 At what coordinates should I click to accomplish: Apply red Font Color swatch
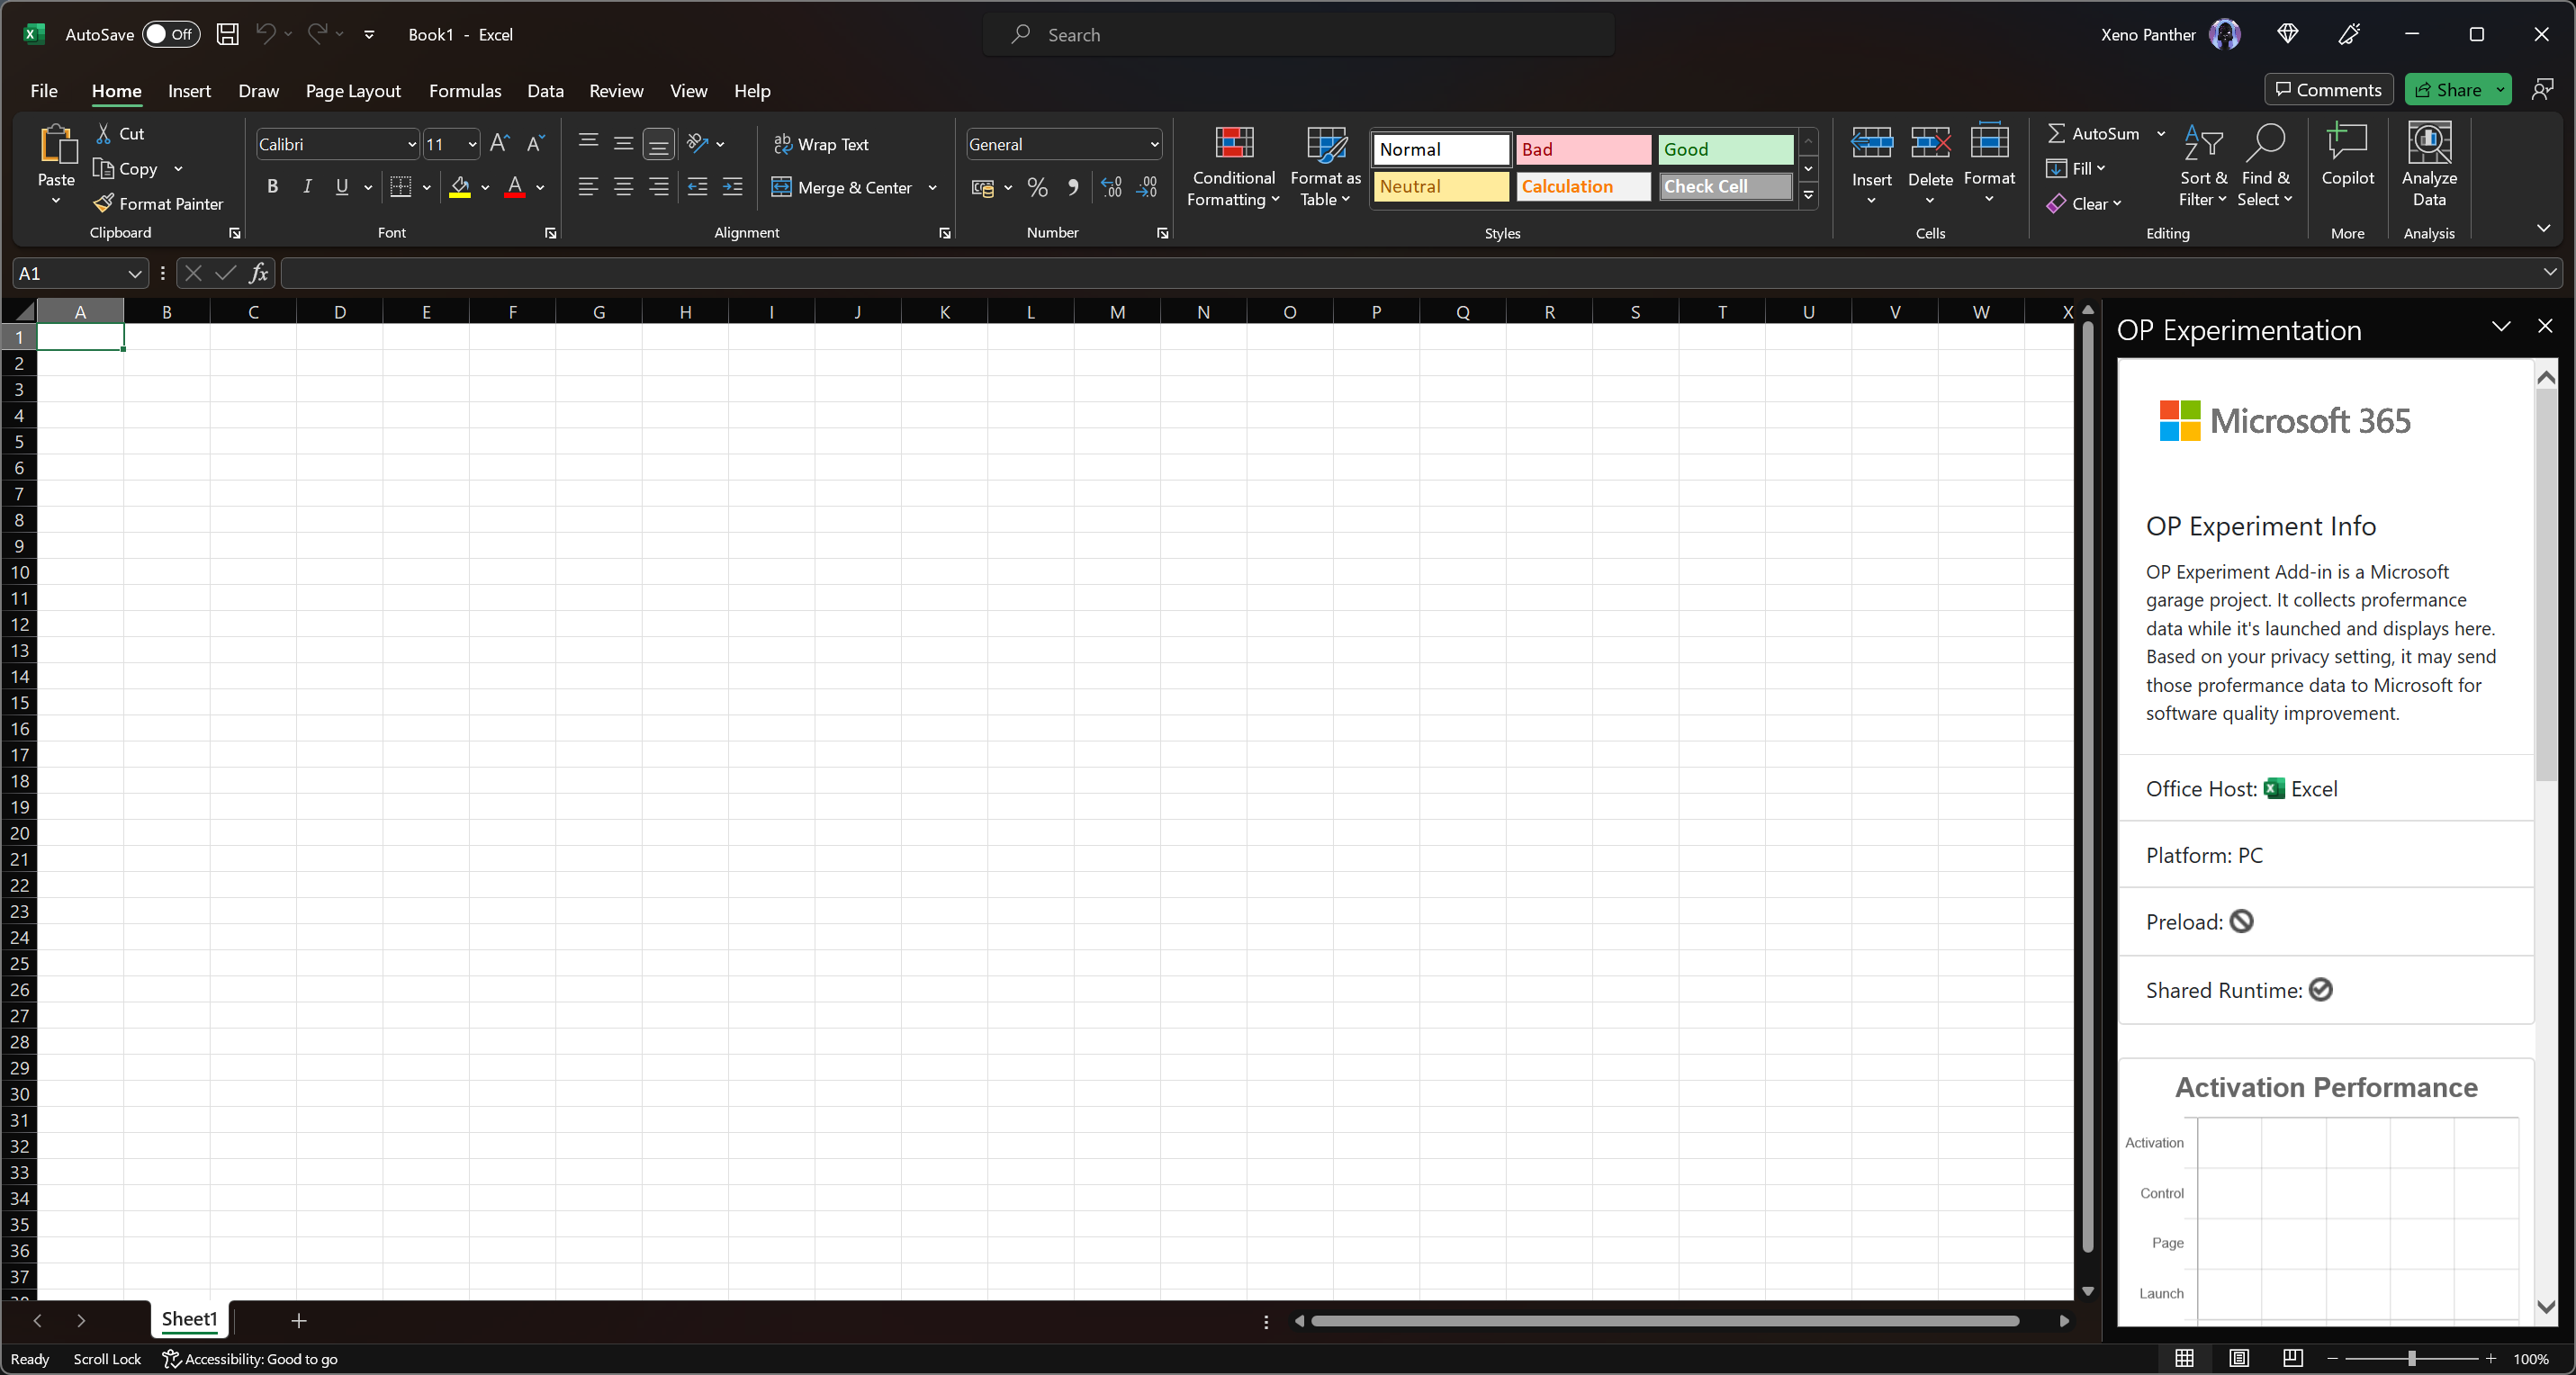(x=515, y=187)
